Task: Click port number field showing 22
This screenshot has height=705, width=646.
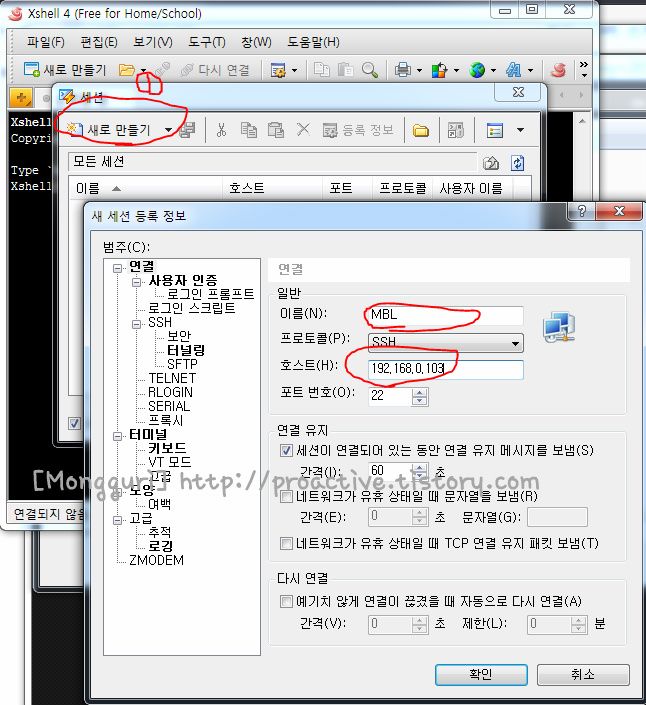Action: tap(390, 396)
